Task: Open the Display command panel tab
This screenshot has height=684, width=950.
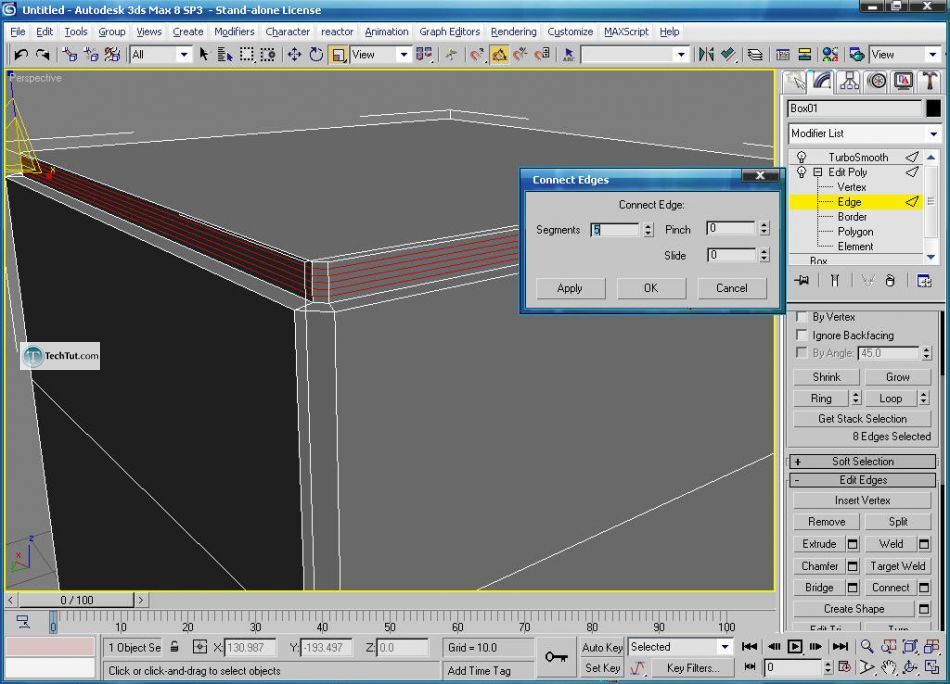Action: point(903,81)
